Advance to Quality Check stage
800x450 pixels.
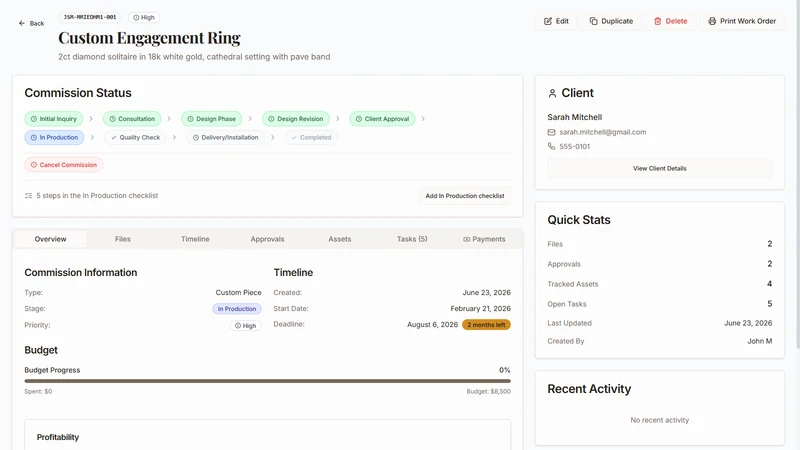tap(135, 137)
